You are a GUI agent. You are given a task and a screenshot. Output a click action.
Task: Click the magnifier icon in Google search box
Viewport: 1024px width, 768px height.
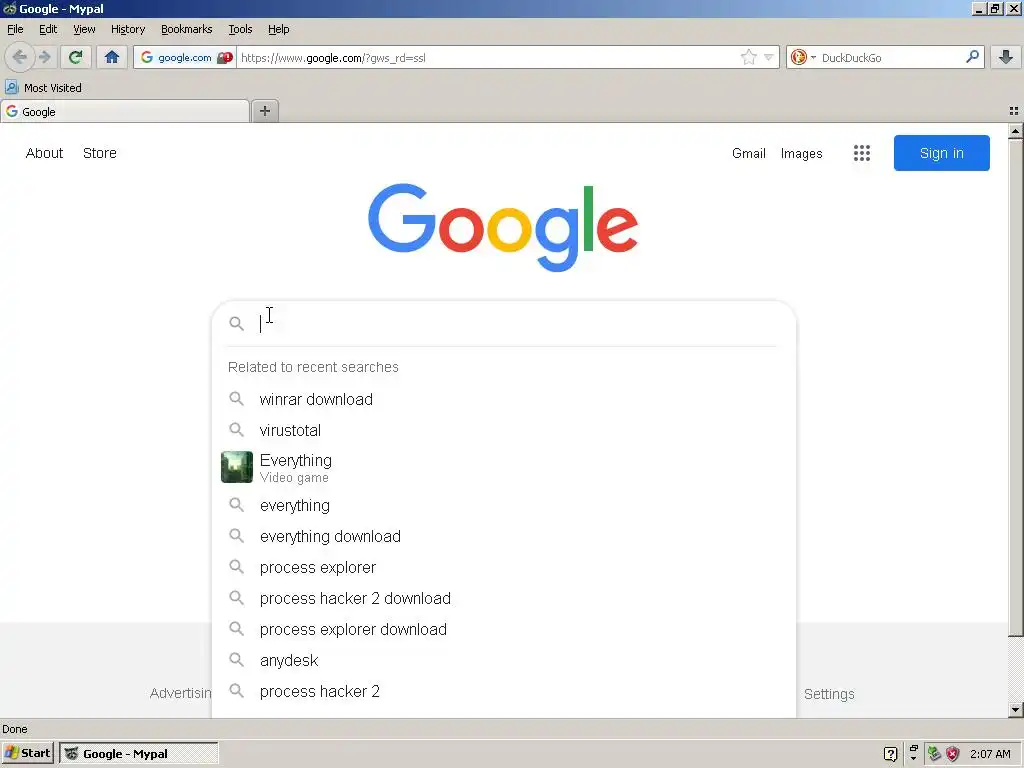(x=236, y=323)
